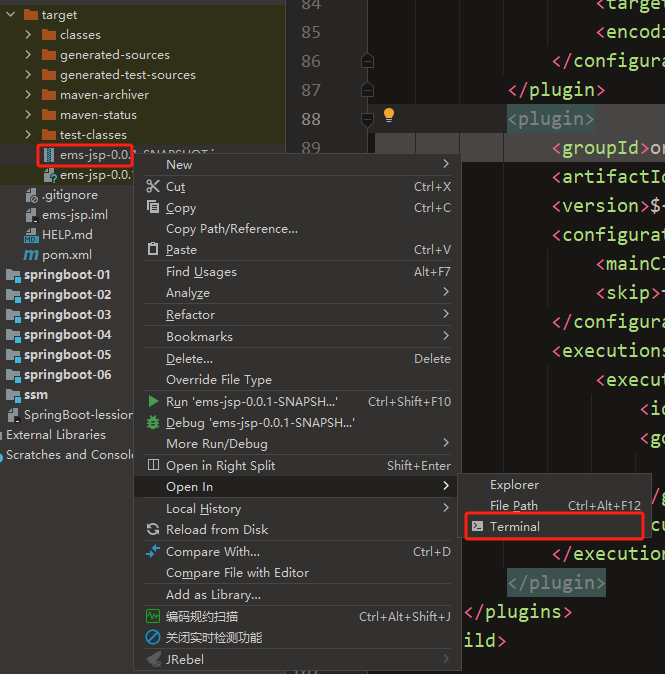Click the Copy pages icon
Screen dimensions: 665x674
(x=153, y=207)
